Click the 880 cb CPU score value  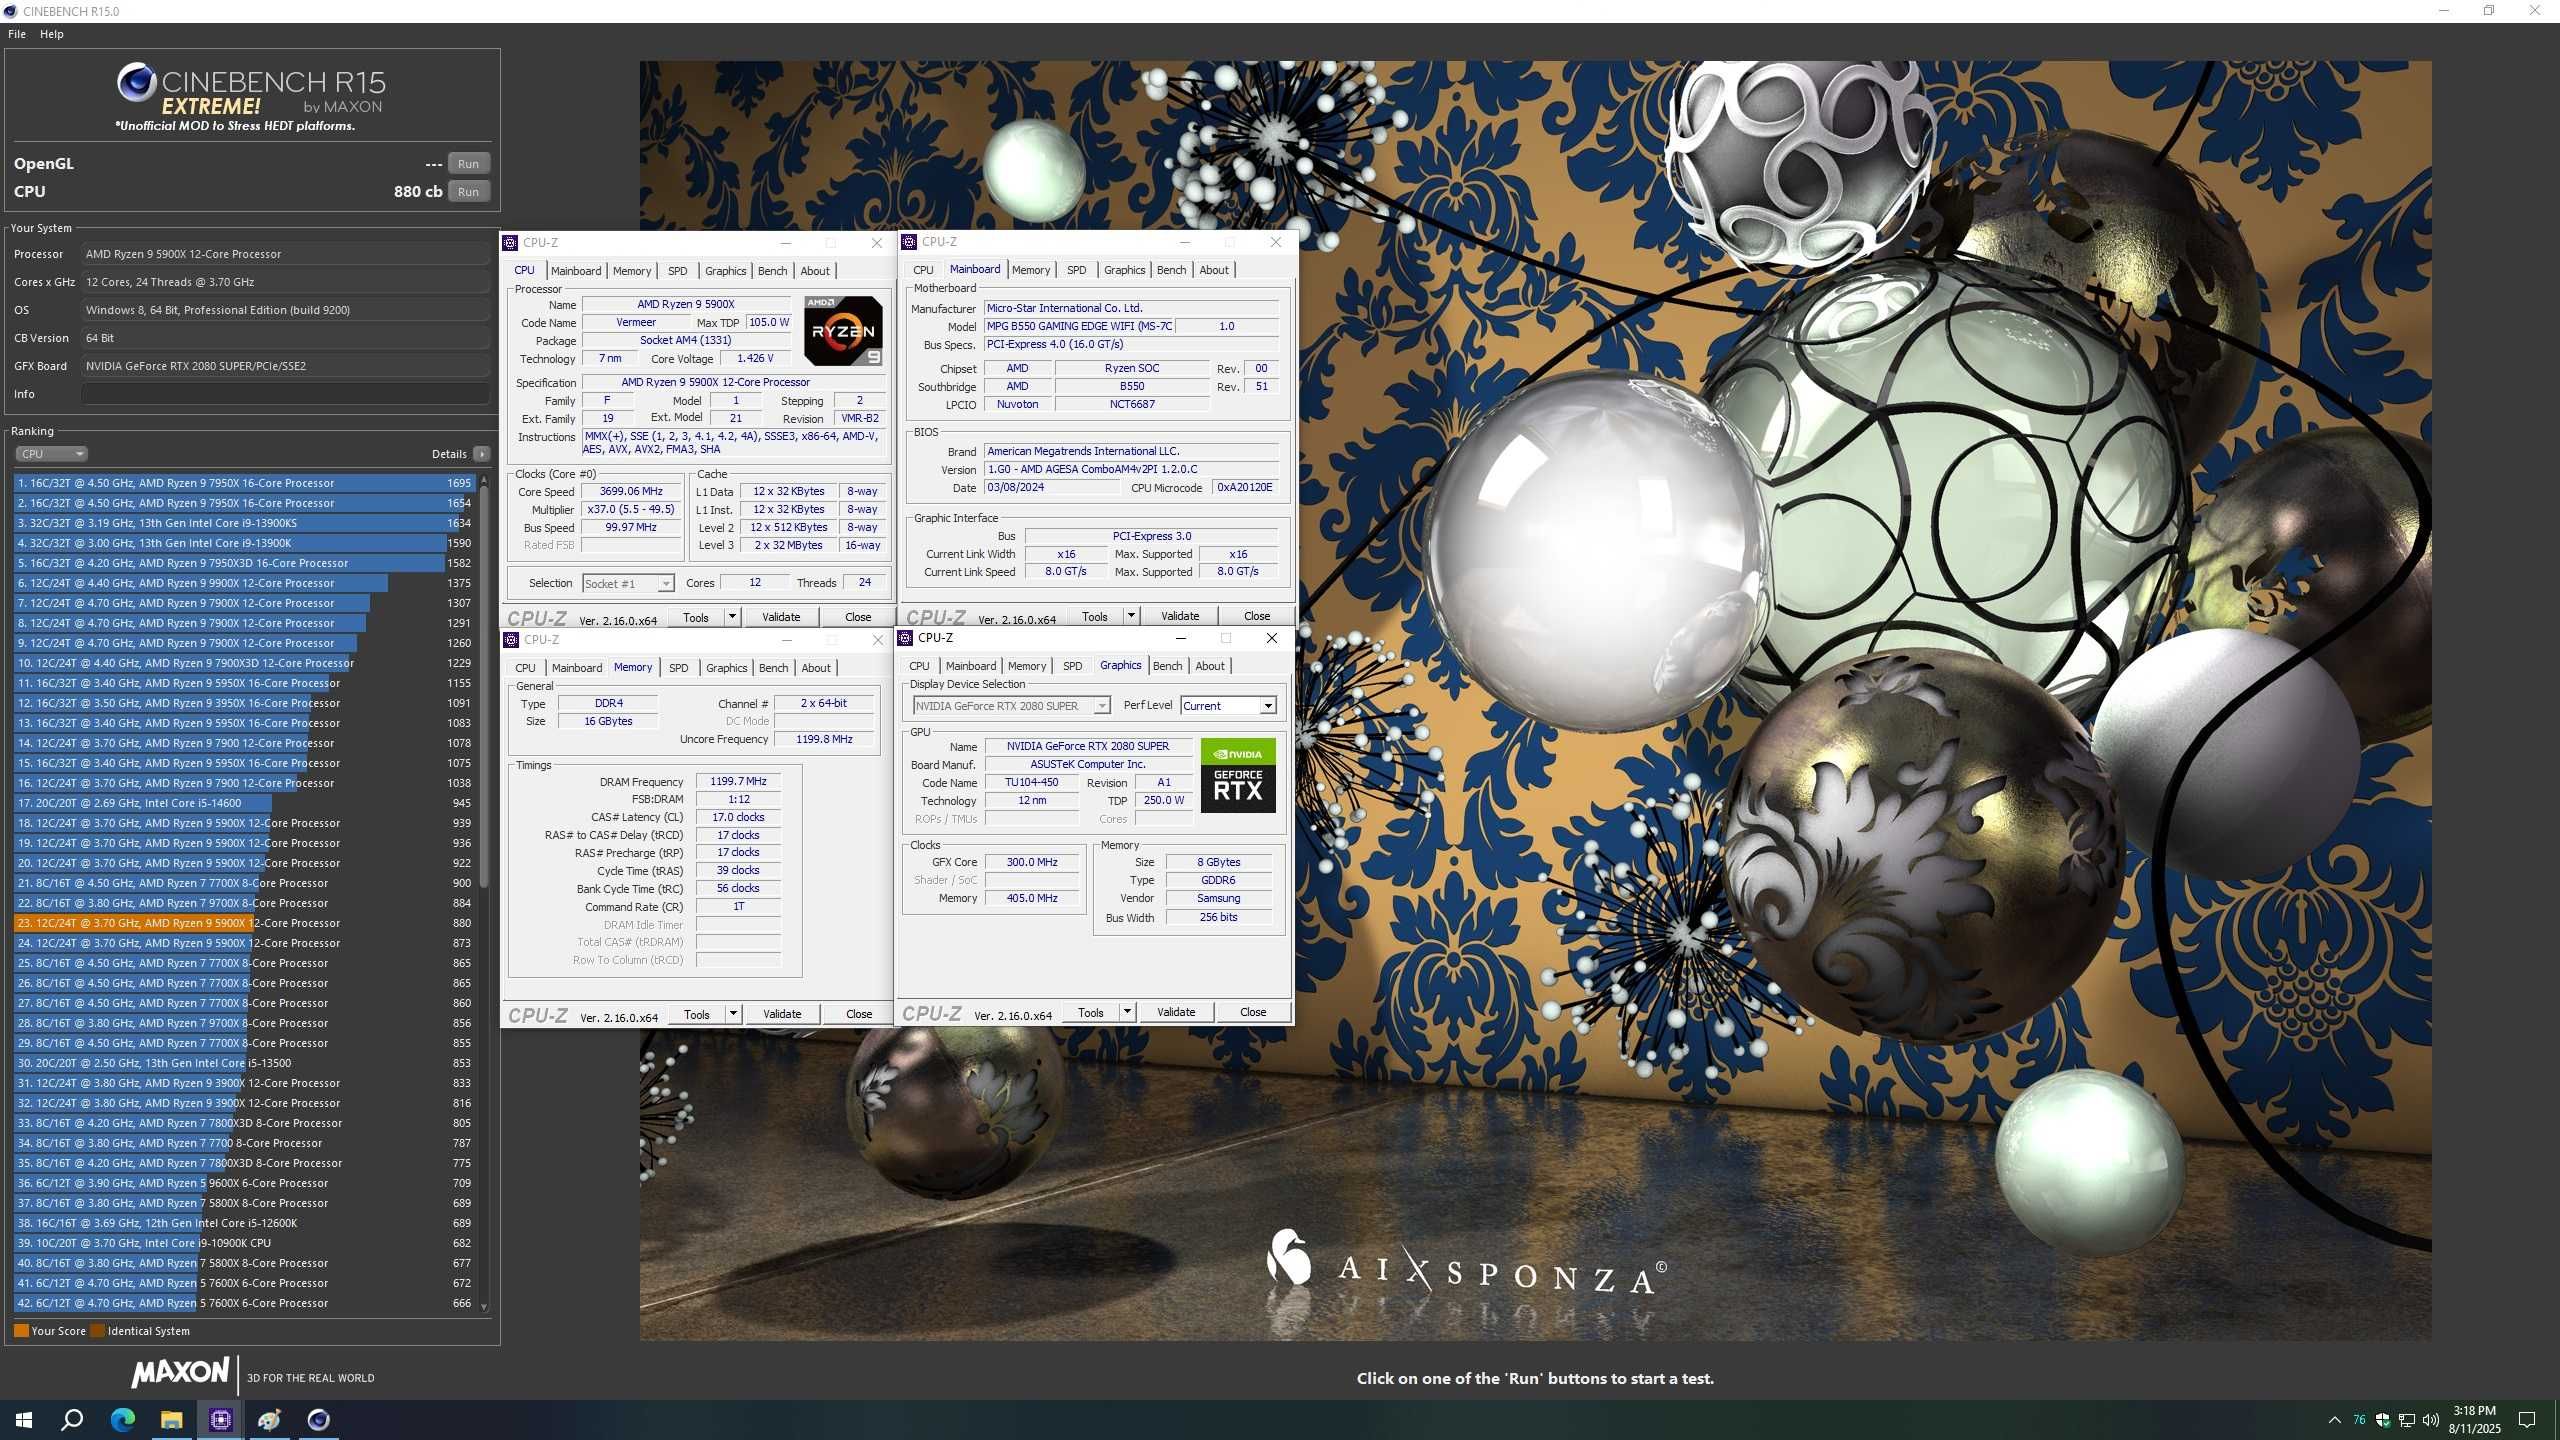click(418, 192)
